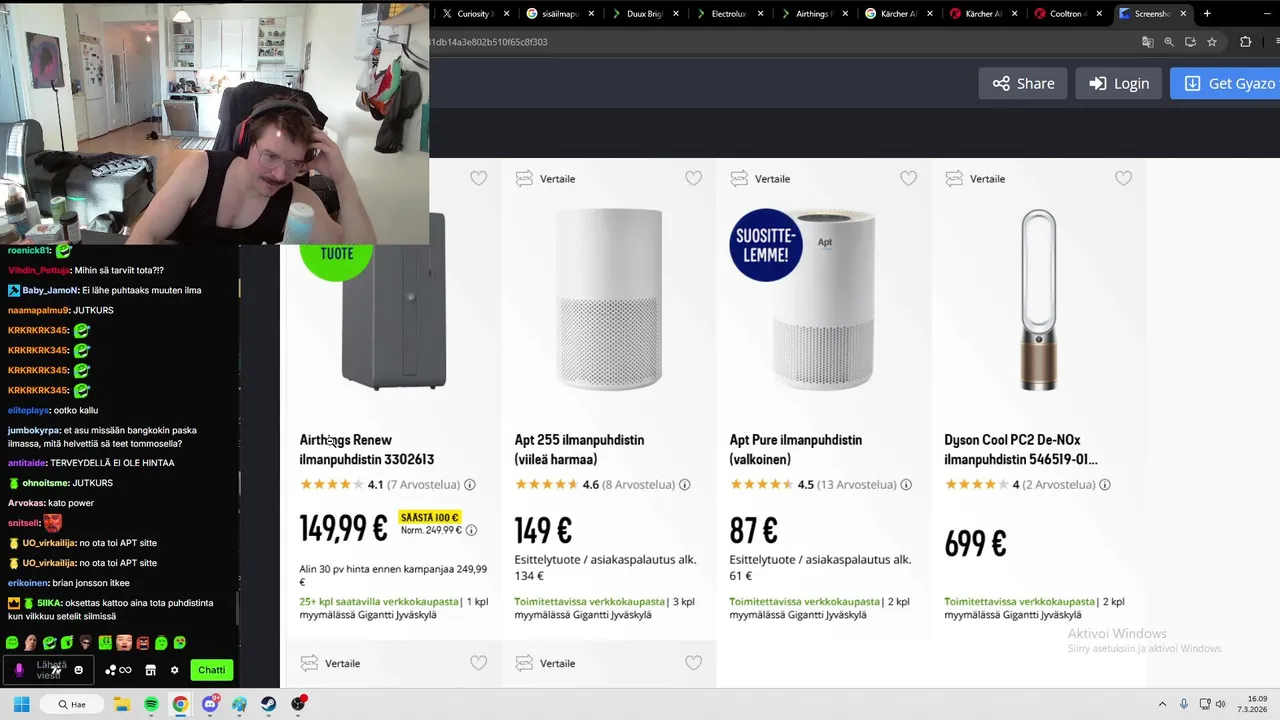Screen dimensions: 1280x720
Task: Click the Gyazo Login button
Action: click(x=1119, y=83)
